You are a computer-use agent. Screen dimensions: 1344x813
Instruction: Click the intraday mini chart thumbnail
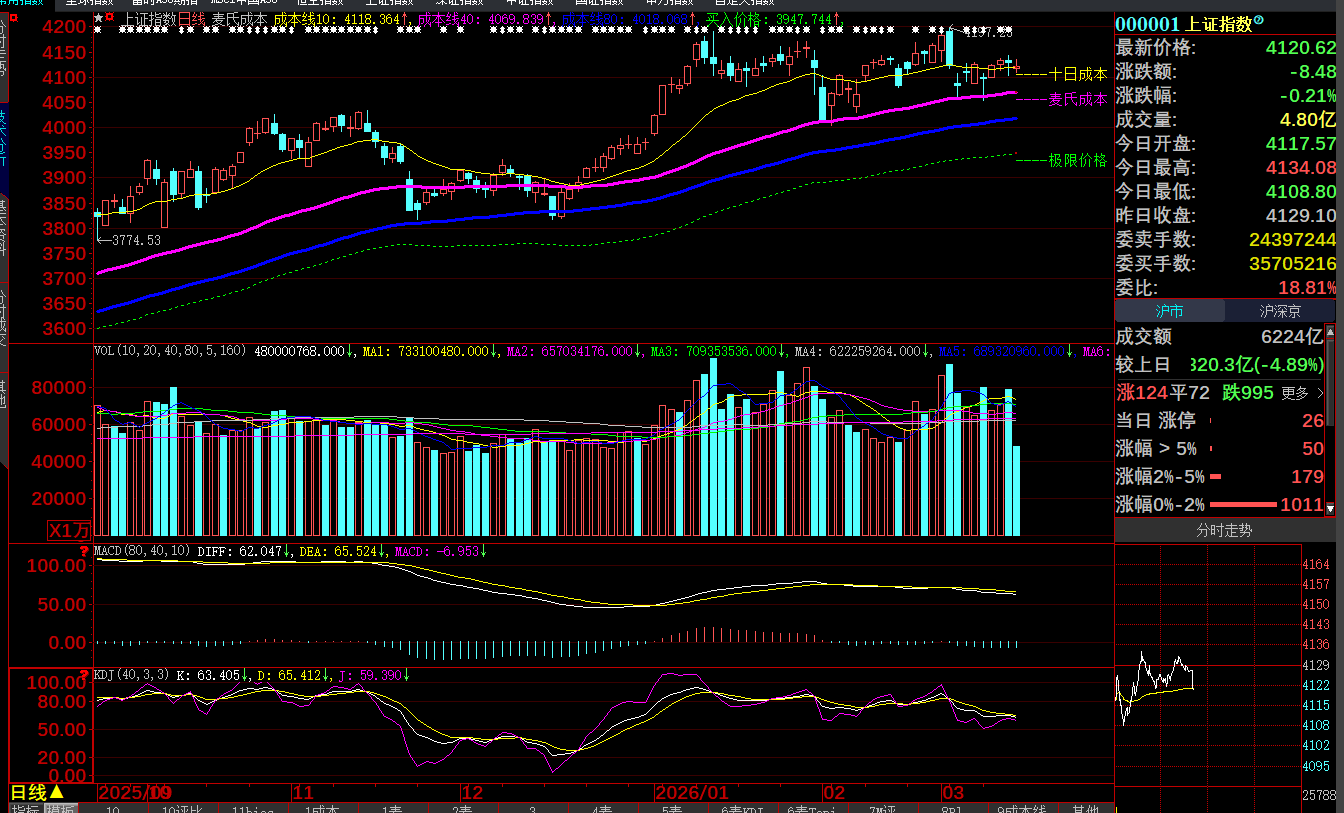(x=1155, y=688)
